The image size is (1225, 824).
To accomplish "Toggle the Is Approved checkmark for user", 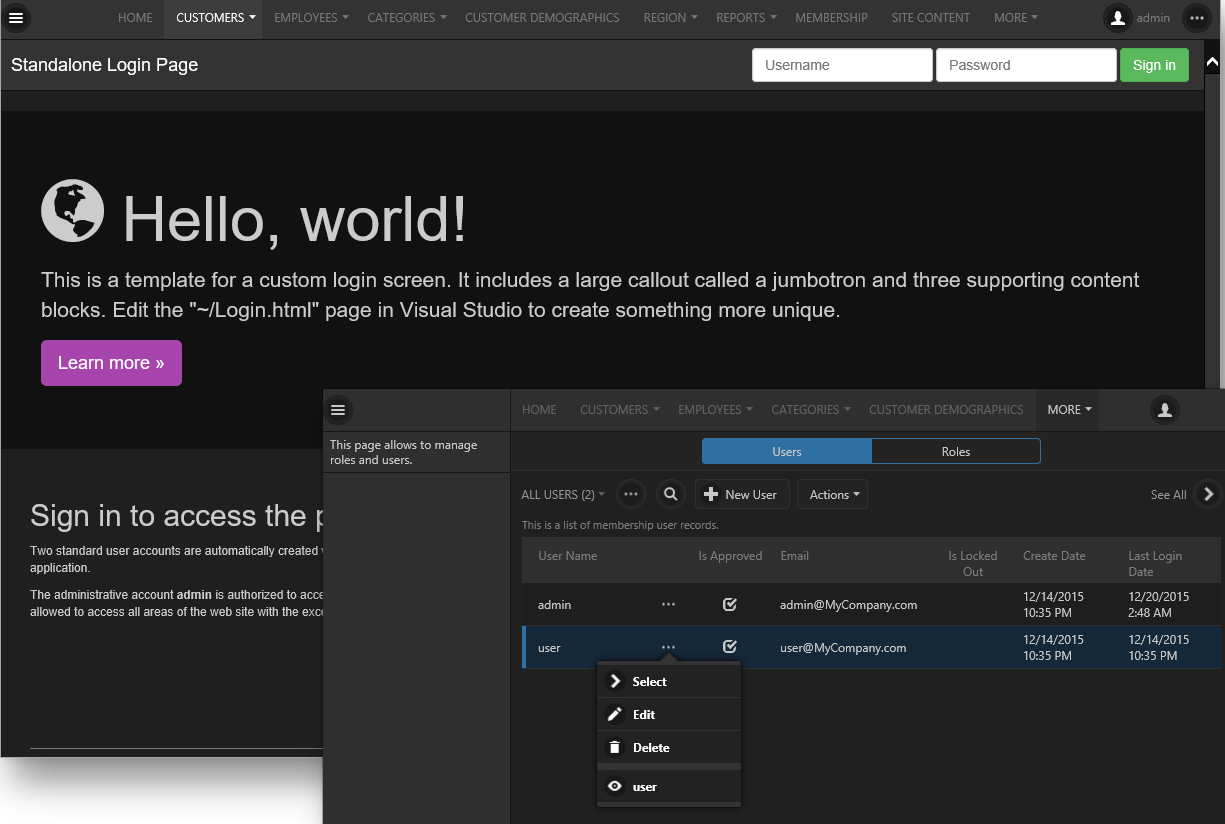I will (729, 646).
